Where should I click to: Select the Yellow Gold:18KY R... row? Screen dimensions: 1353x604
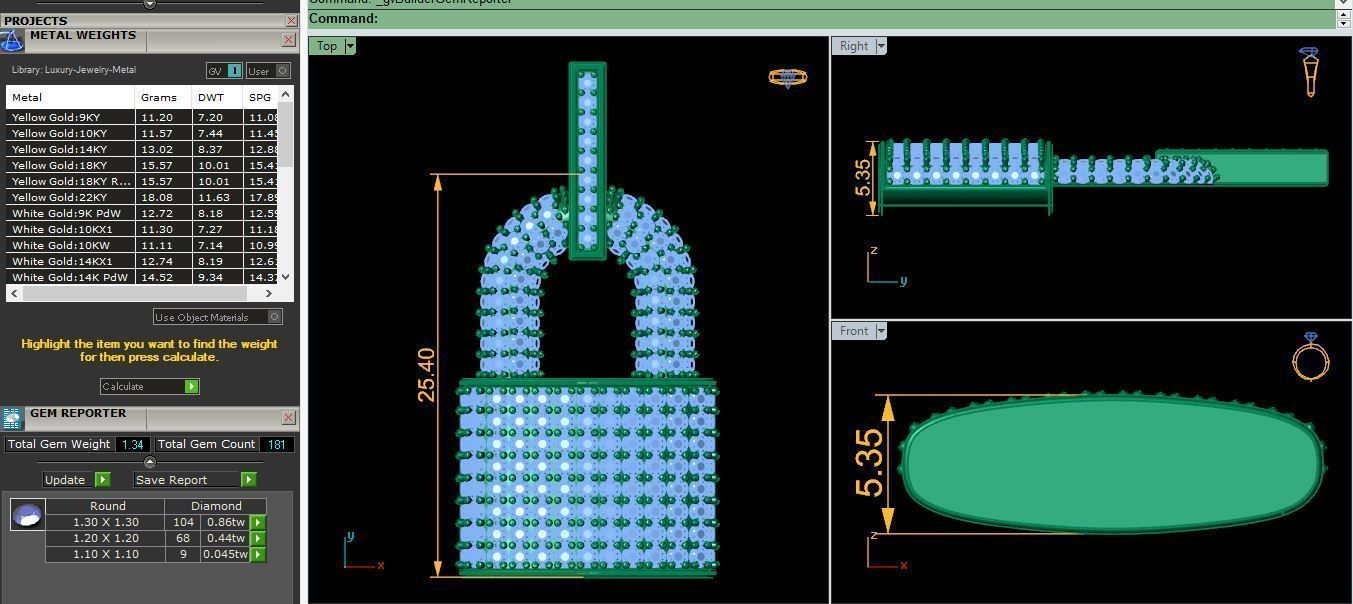point(142,181)
